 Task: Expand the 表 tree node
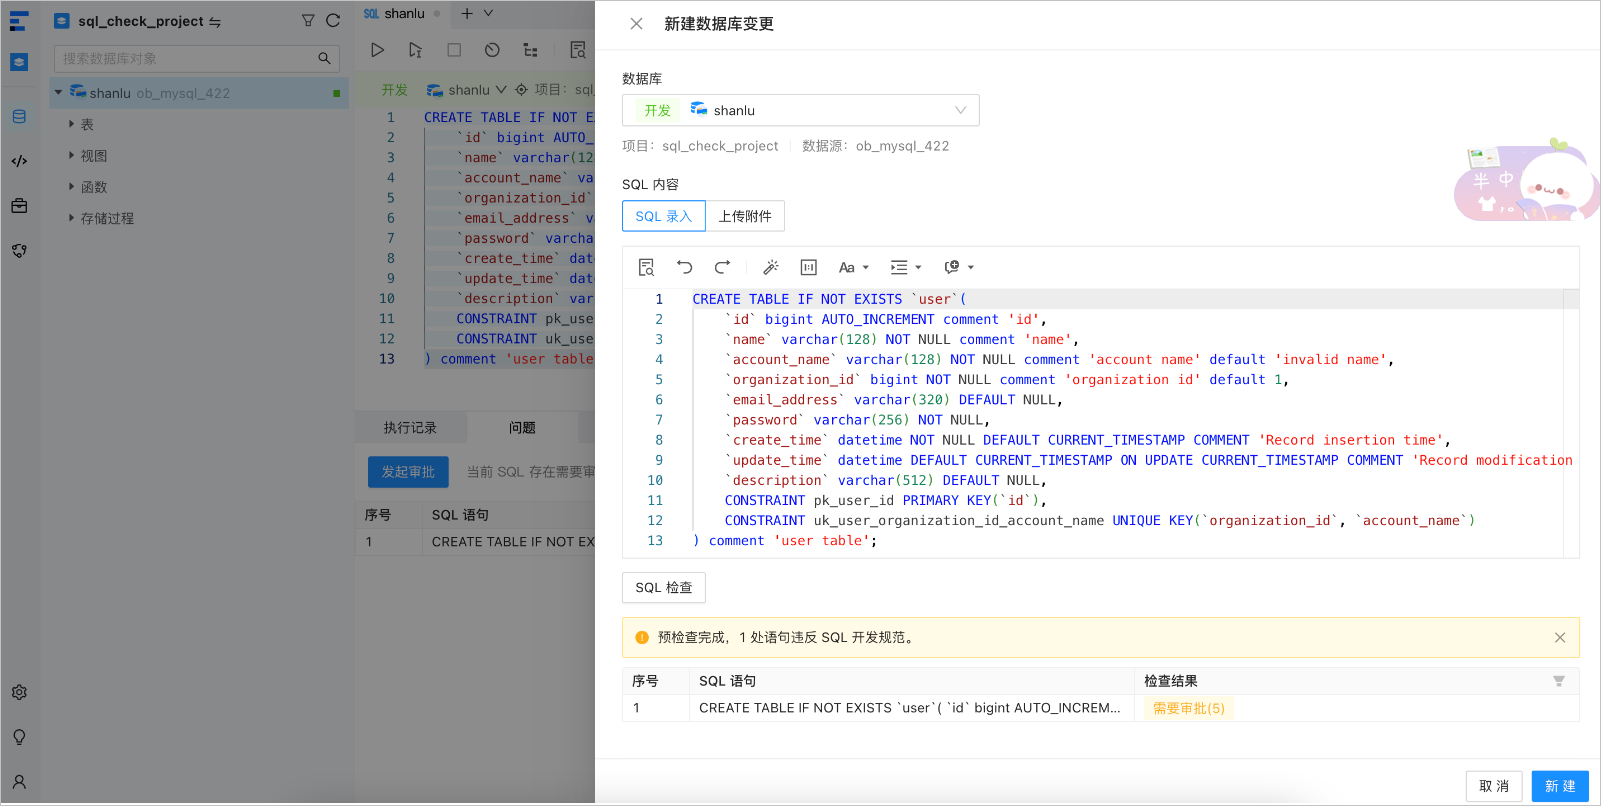[71, 124]
